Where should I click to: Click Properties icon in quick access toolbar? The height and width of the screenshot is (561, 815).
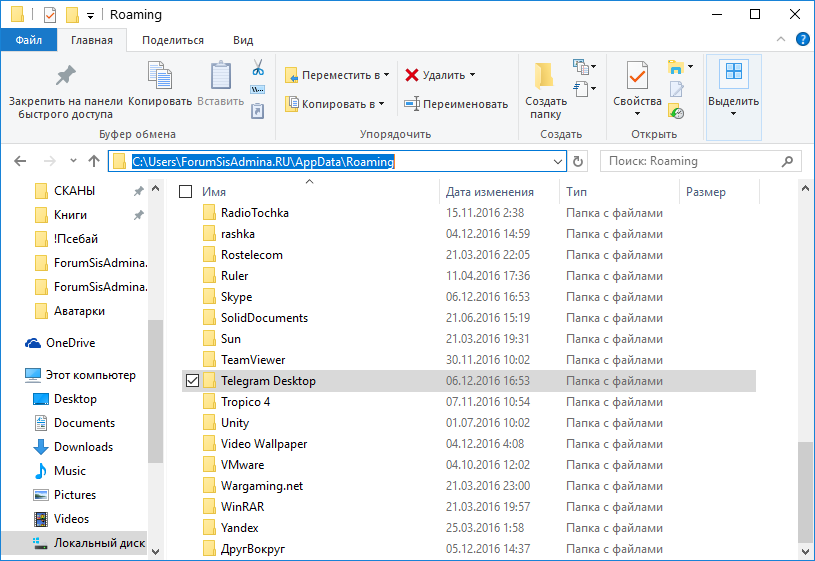(x=50, y=15)
